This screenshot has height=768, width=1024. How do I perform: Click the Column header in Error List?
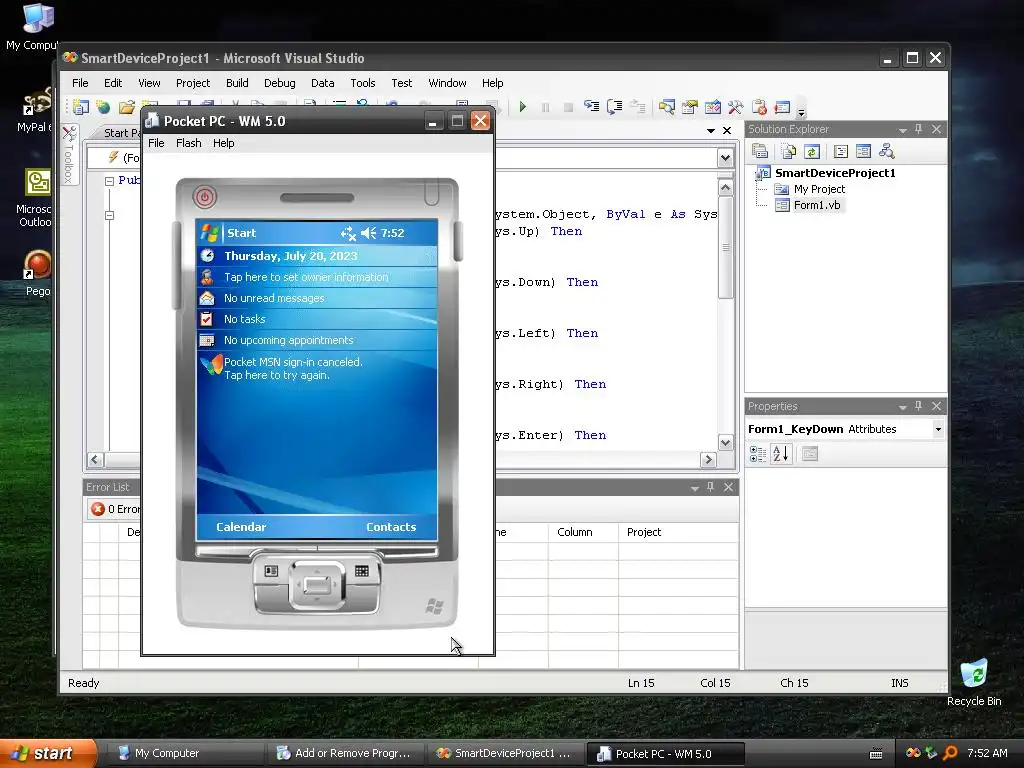[583, 532]
